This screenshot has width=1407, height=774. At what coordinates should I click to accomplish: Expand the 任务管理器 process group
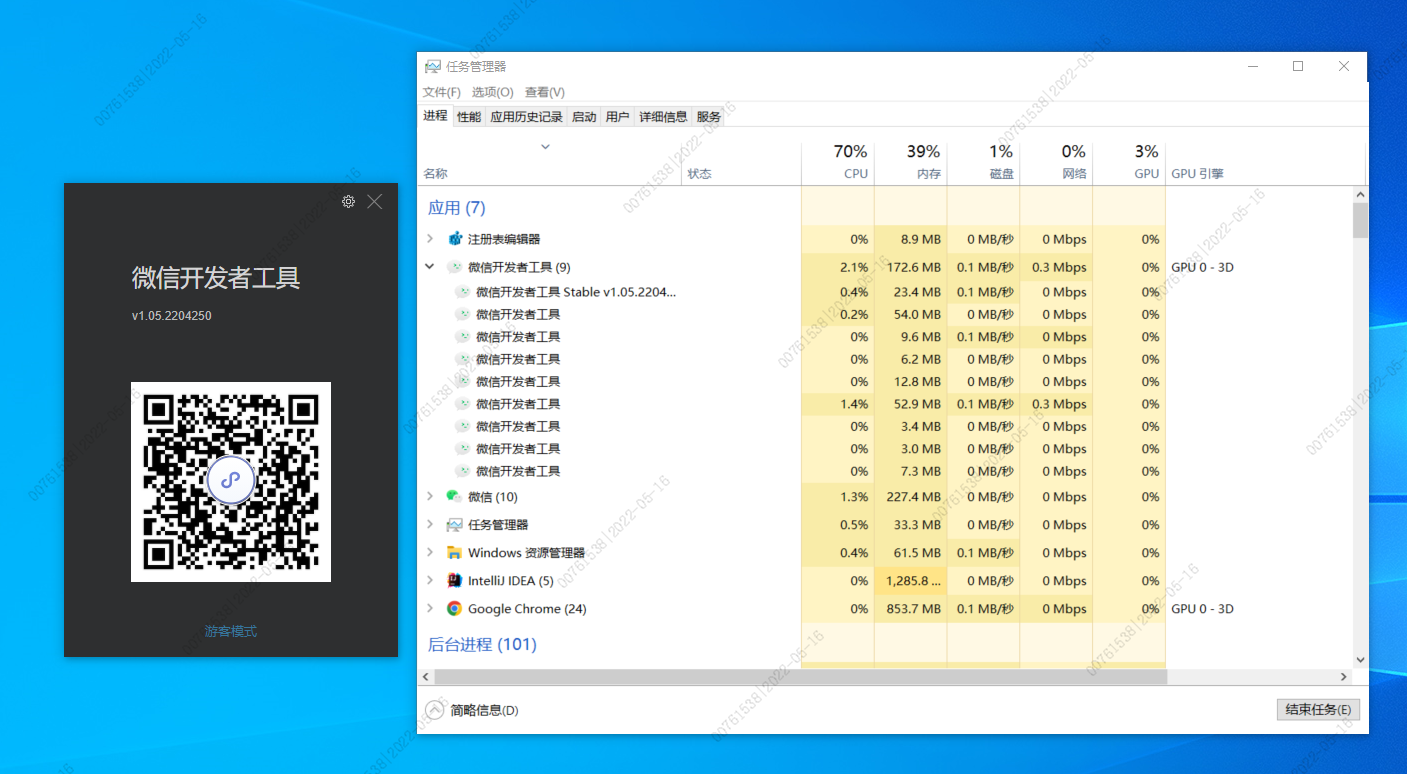point(430,525)
